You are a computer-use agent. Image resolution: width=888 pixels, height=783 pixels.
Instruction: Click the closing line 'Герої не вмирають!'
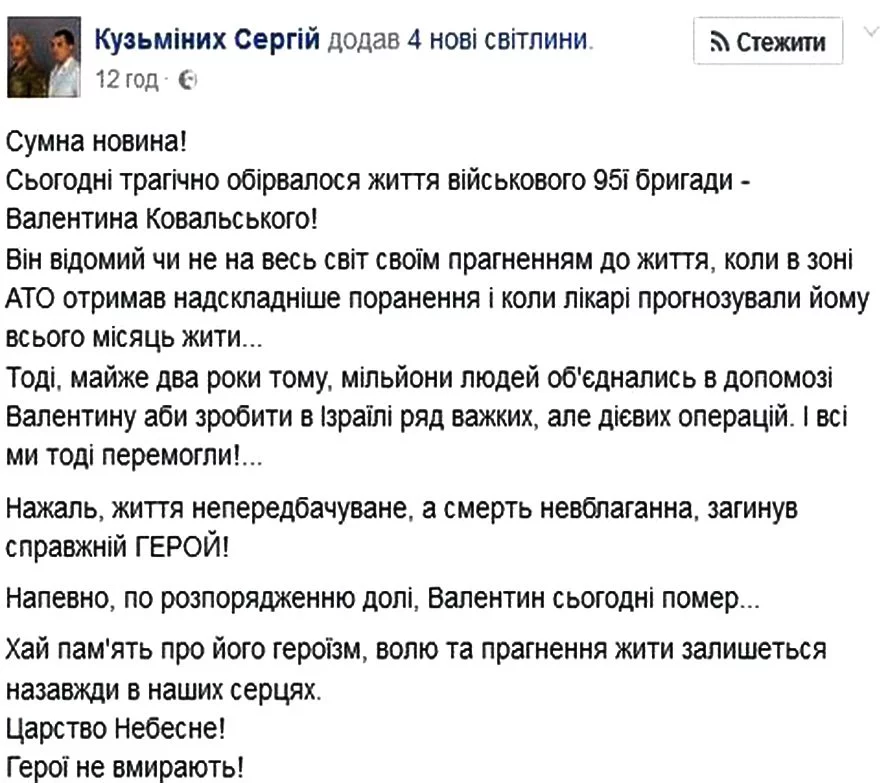pos(125,768)
